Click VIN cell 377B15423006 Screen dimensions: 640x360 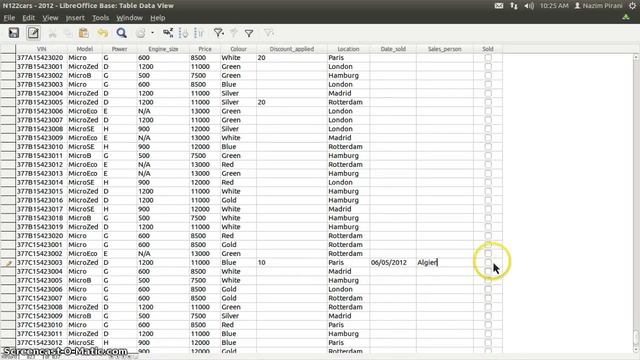pyautogui.click(x=41, y=111)
